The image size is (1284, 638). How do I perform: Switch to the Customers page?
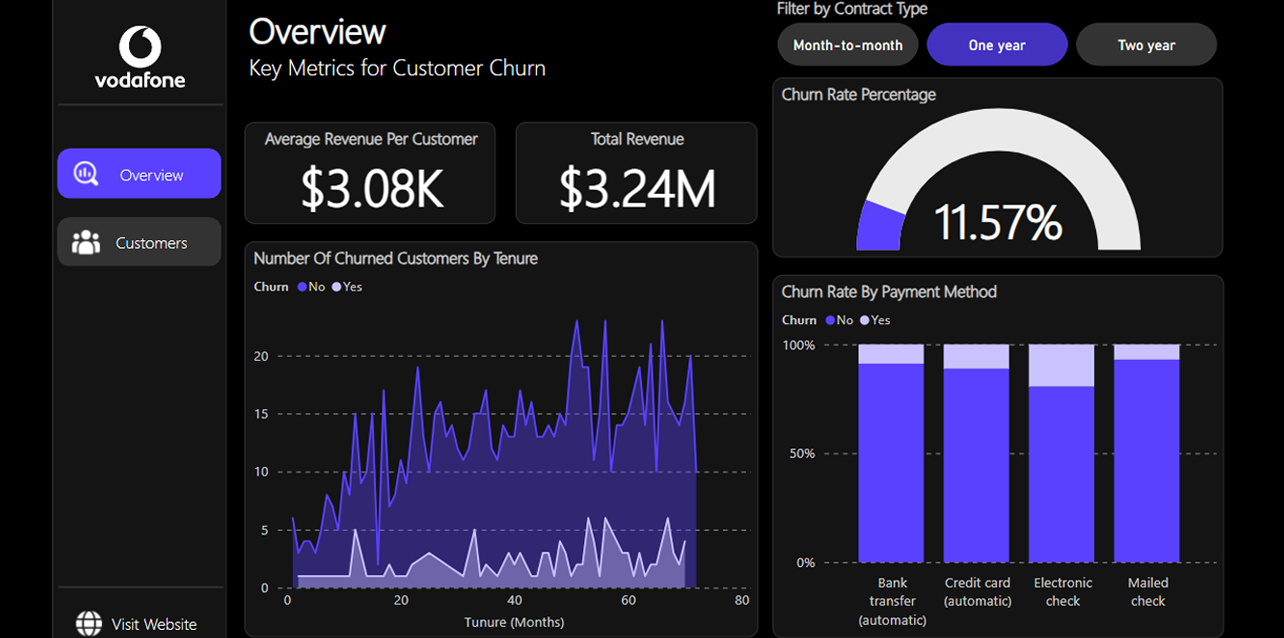(139, 242)
